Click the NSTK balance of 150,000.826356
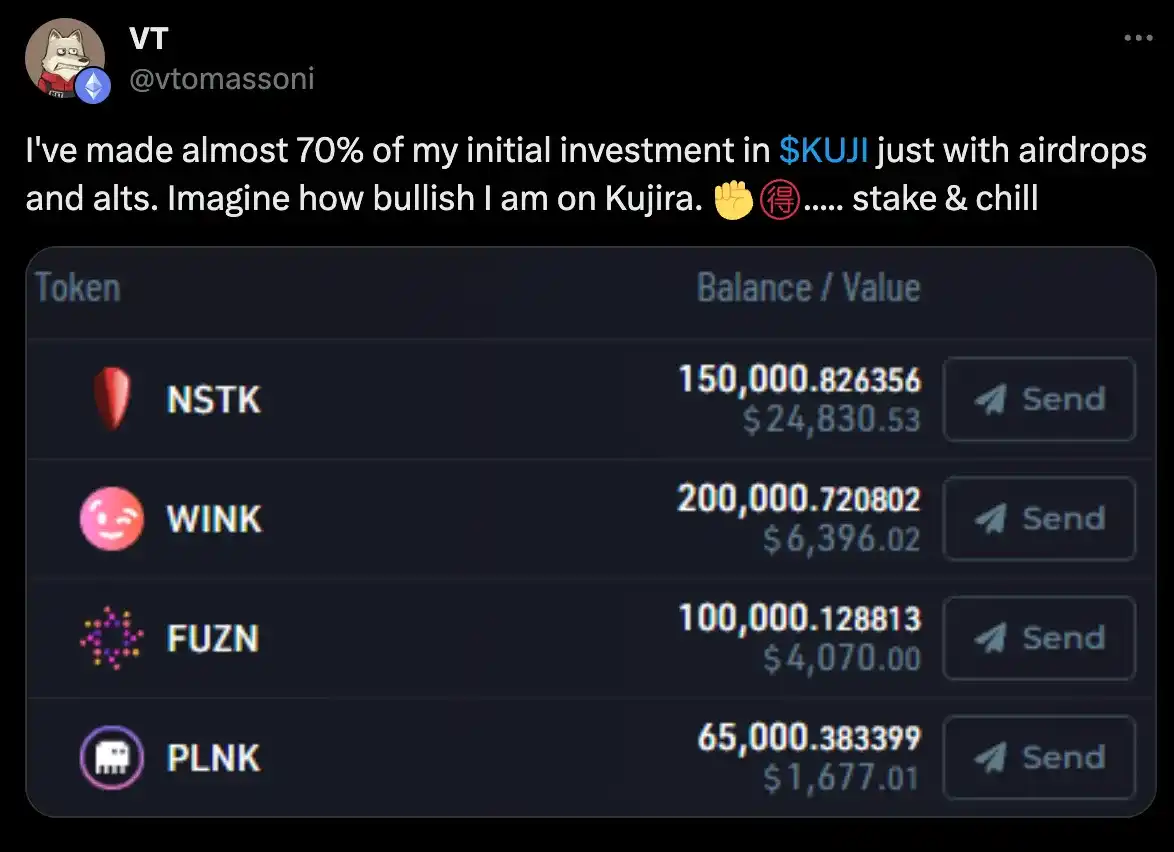Viewport: 1174px width, 852px height. coord(799,380)
